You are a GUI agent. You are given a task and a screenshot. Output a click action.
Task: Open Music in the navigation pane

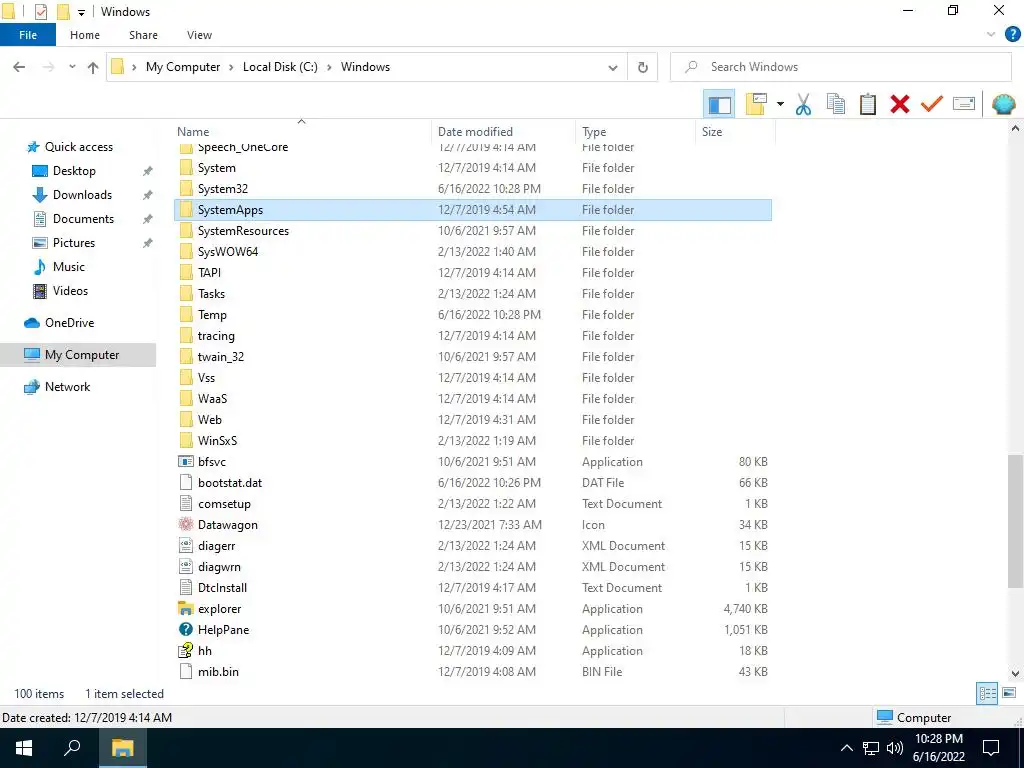[x=69, y=266]
